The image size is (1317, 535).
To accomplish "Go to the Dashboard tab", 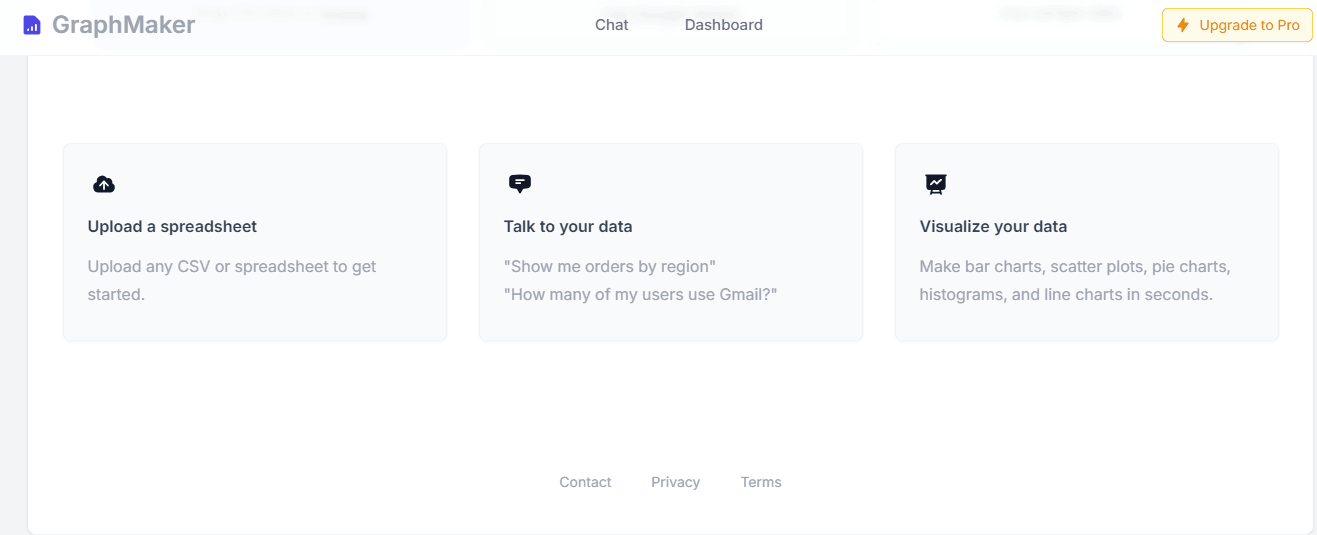I will click(x=723, y=25).
